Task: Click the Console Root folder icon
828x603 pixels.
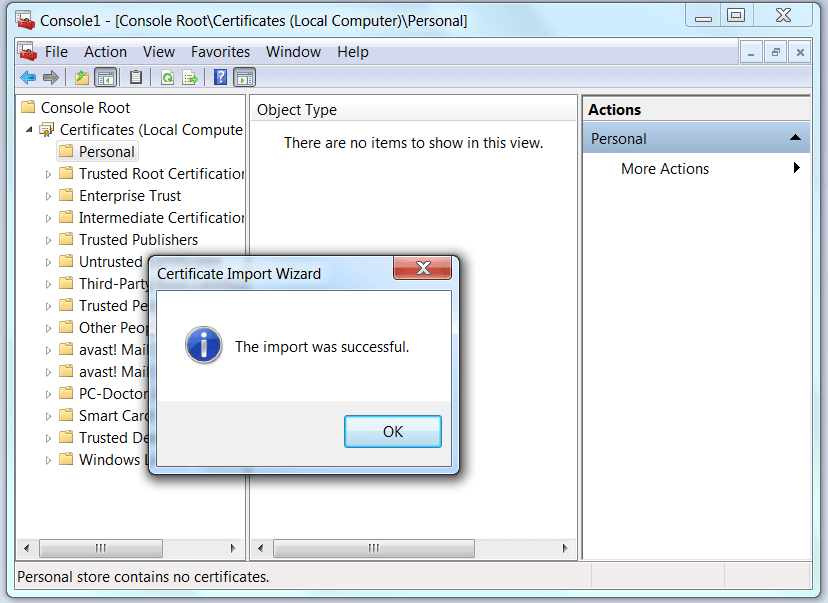Action: 27,107
